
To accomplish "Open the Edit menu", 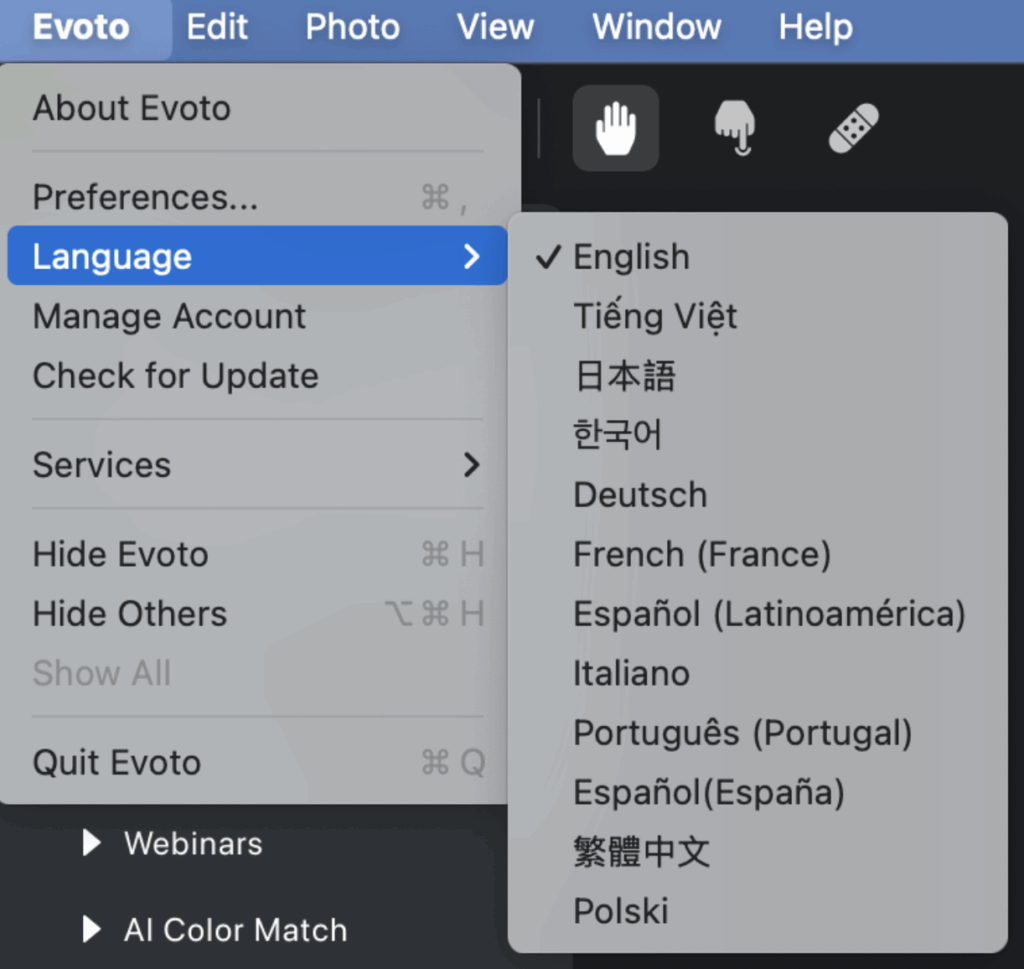I will click(x=216, y=27).
